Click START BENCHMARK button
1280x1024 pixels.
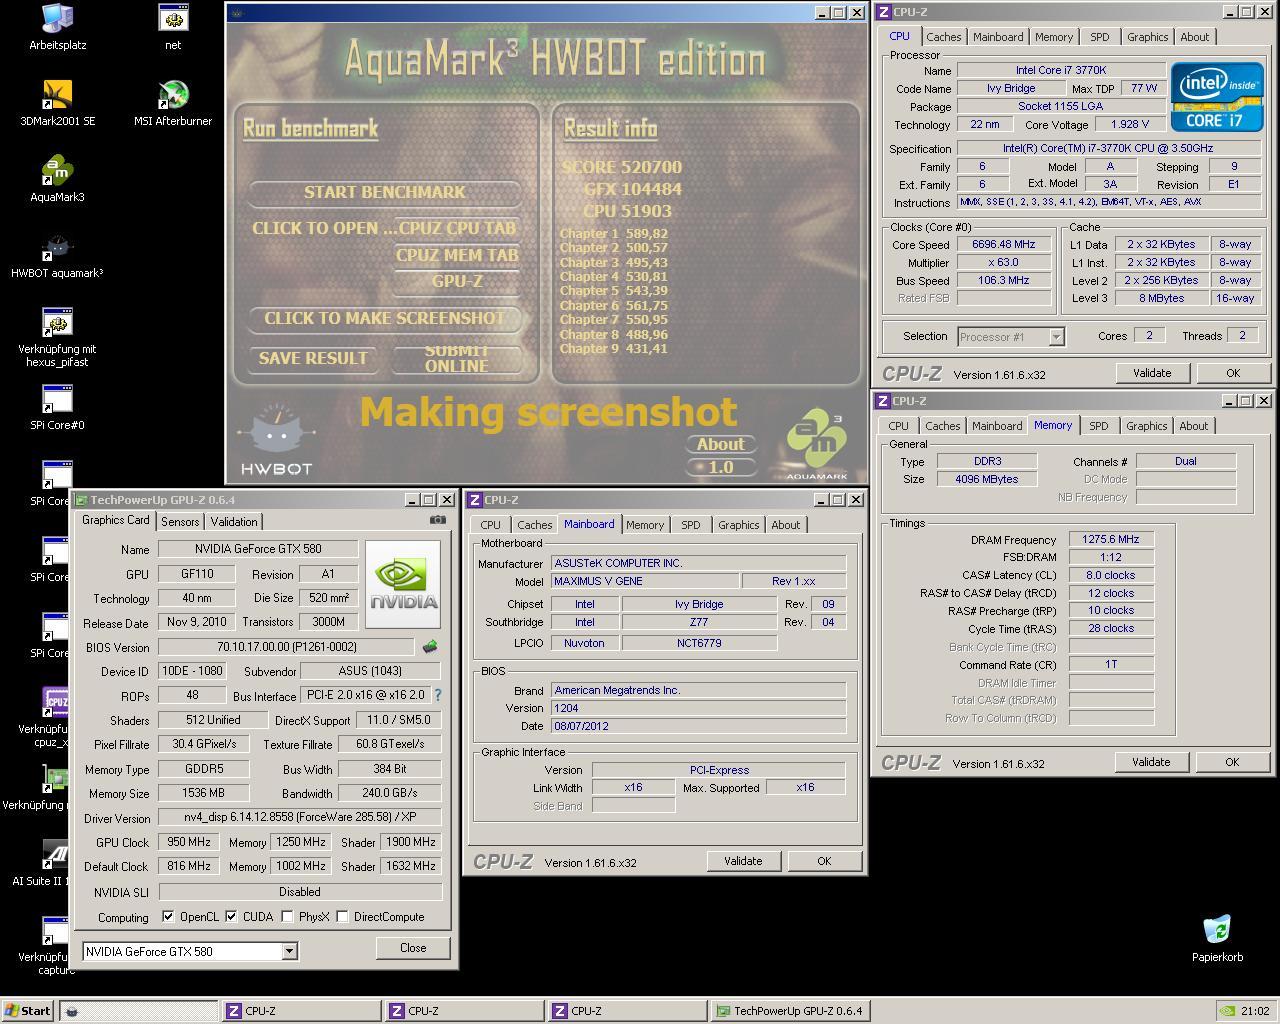click(x=385, y=192)
